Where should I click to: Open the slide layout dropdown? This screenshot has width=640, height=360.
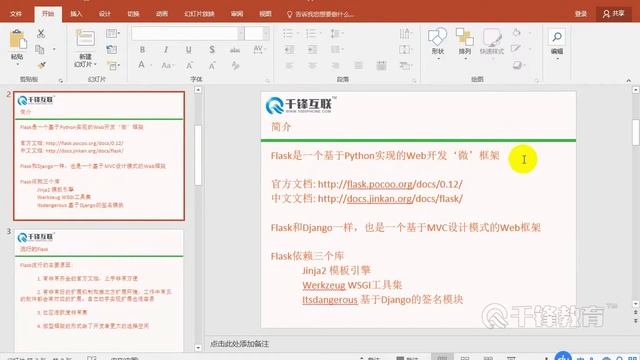point(113,33)
